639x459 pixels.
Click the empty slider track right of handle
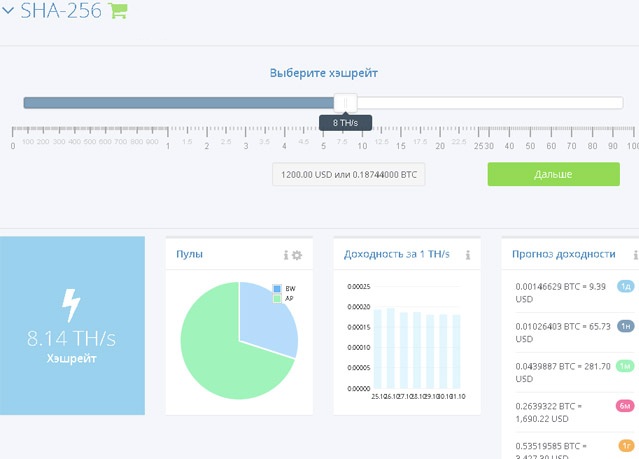pos(490,103)
